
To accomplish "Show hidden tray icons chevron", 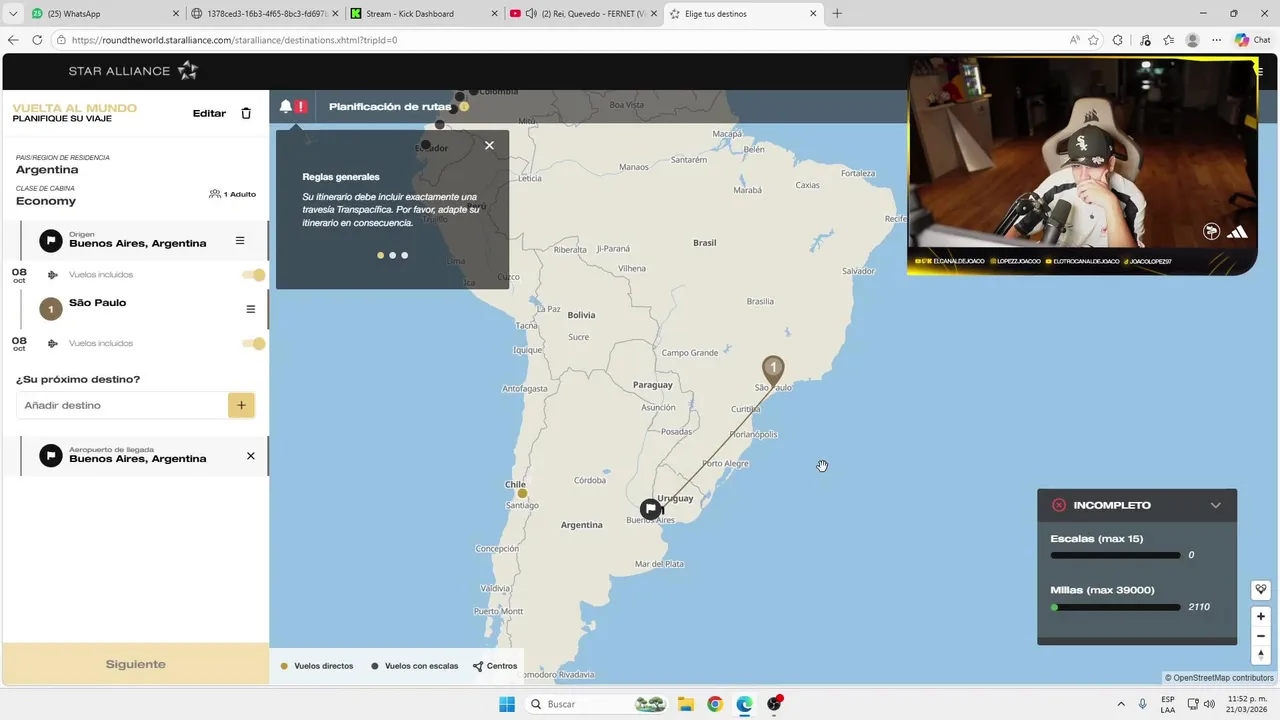I will (1120, 704).
